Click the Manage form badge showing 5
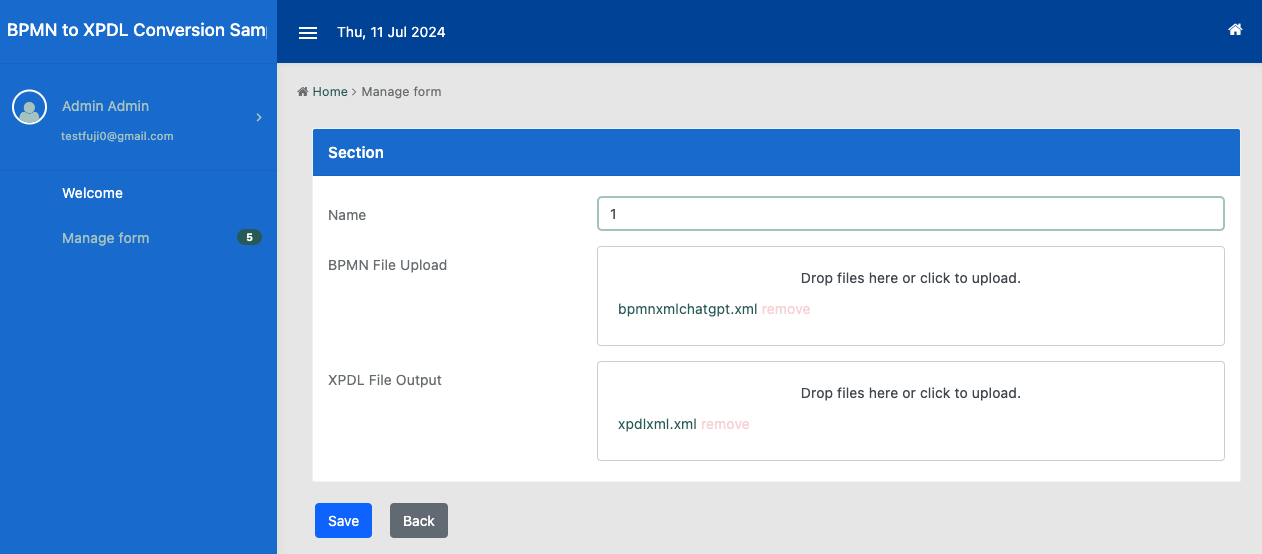This screenshot has width=1262, height=554. [x=249, y=237]
